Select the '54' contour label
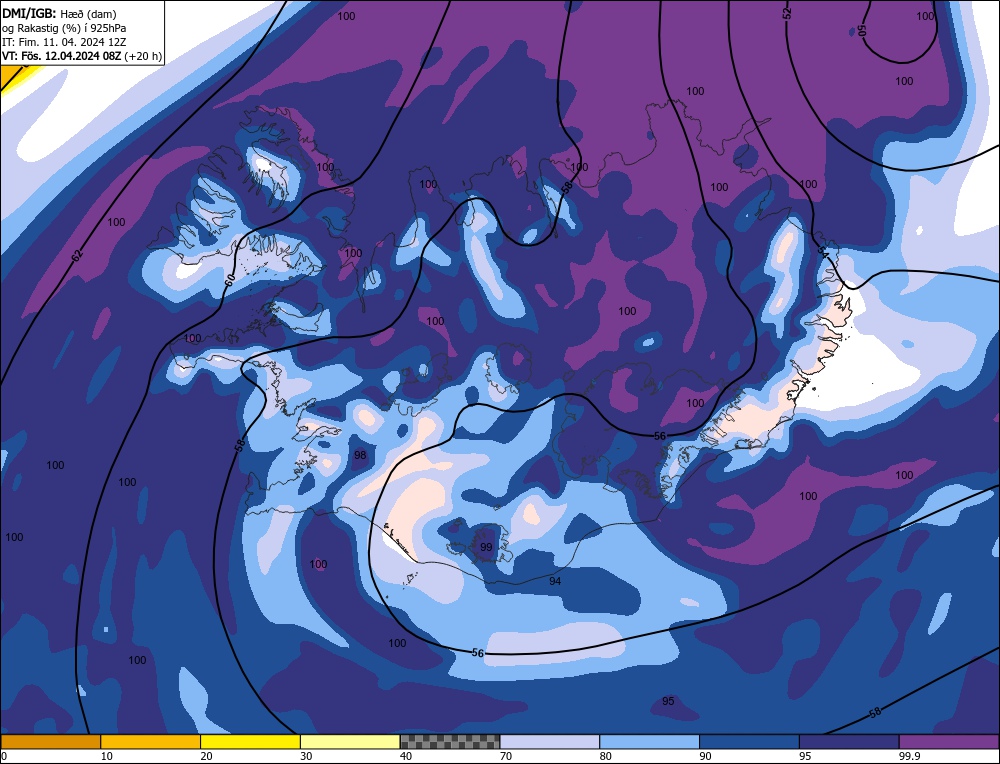The height and width of the screenshot is (764, 1000). pos(823,253)
